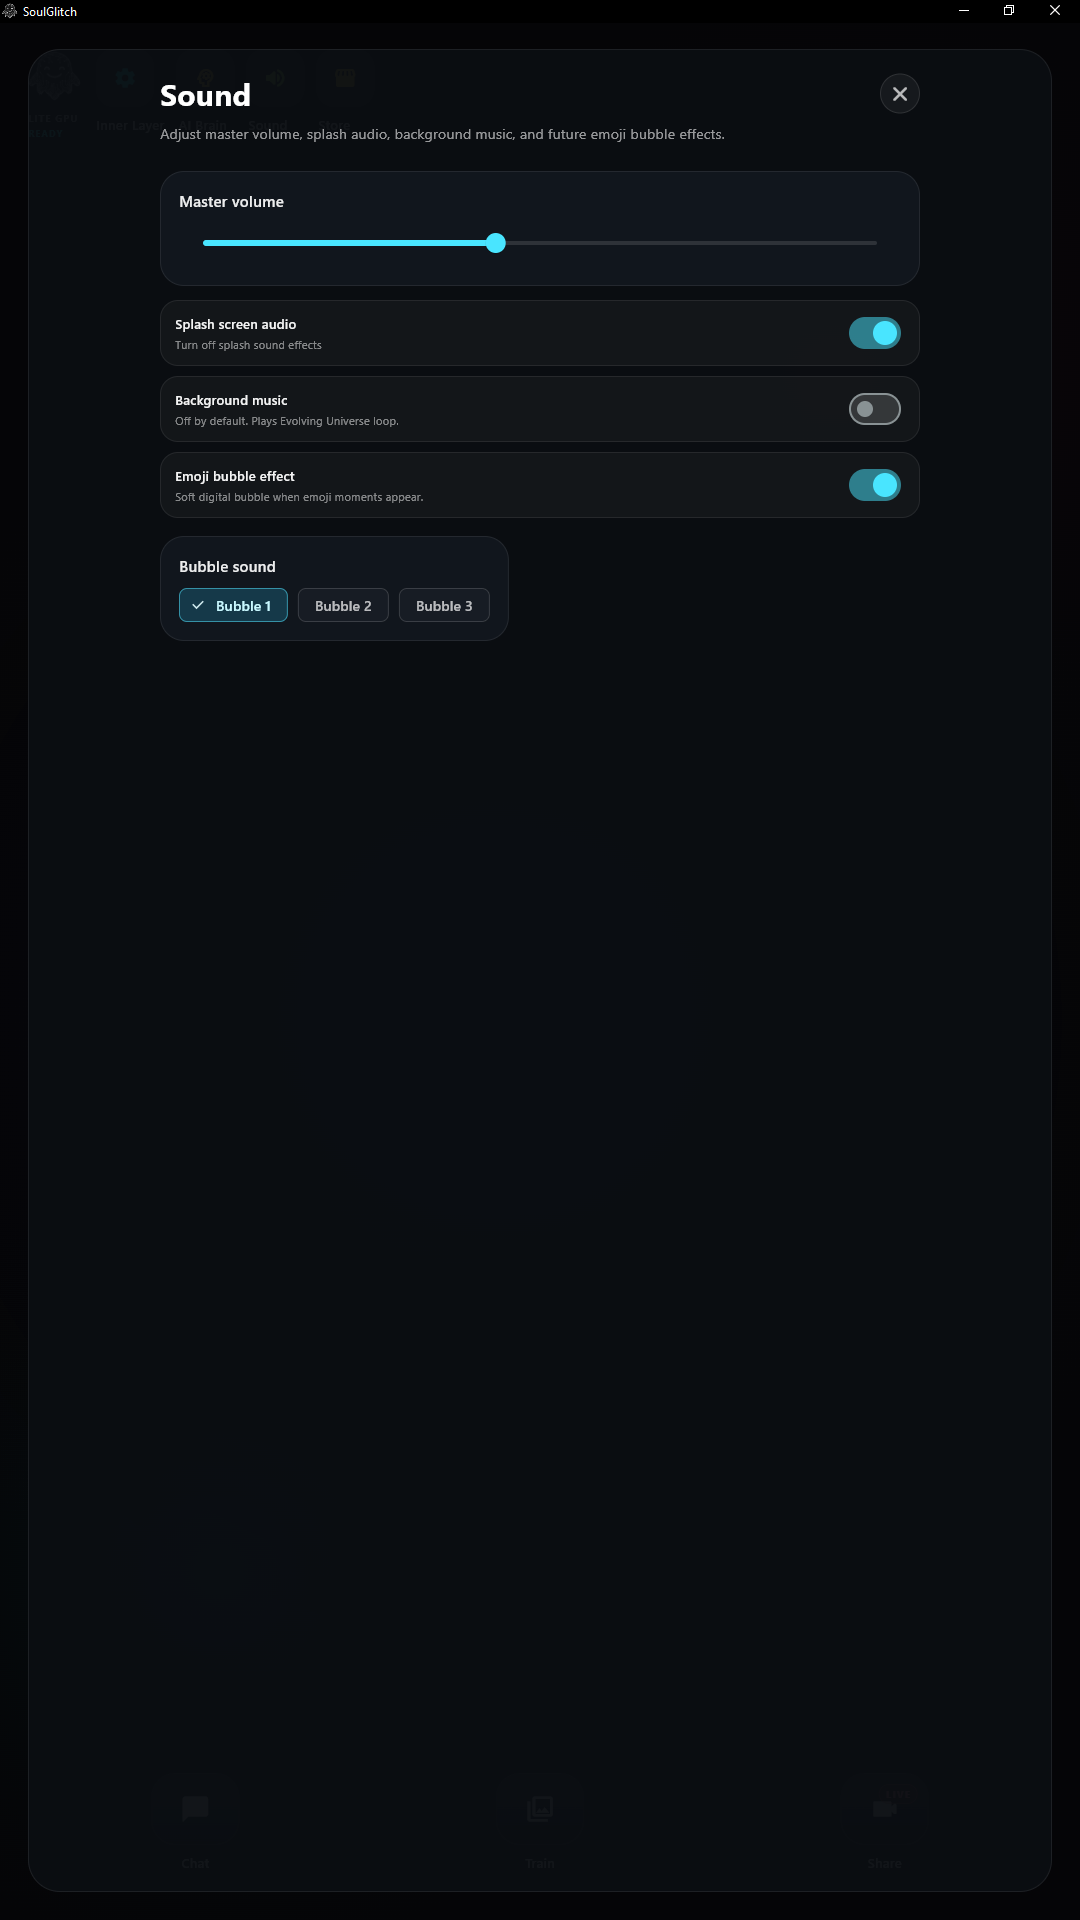Restore down the SoulGlitch window
This screenshot has width=1080, height=1920.
tap(1009, 11)
